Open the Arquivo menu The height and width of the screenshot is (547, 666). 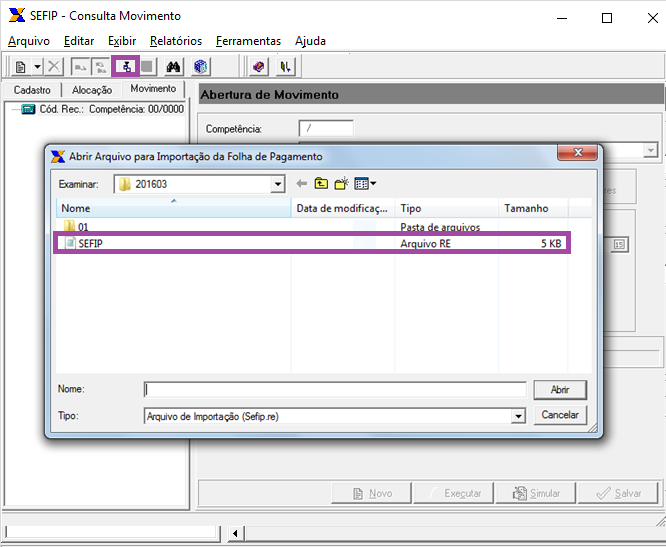(x=29, y=41)
